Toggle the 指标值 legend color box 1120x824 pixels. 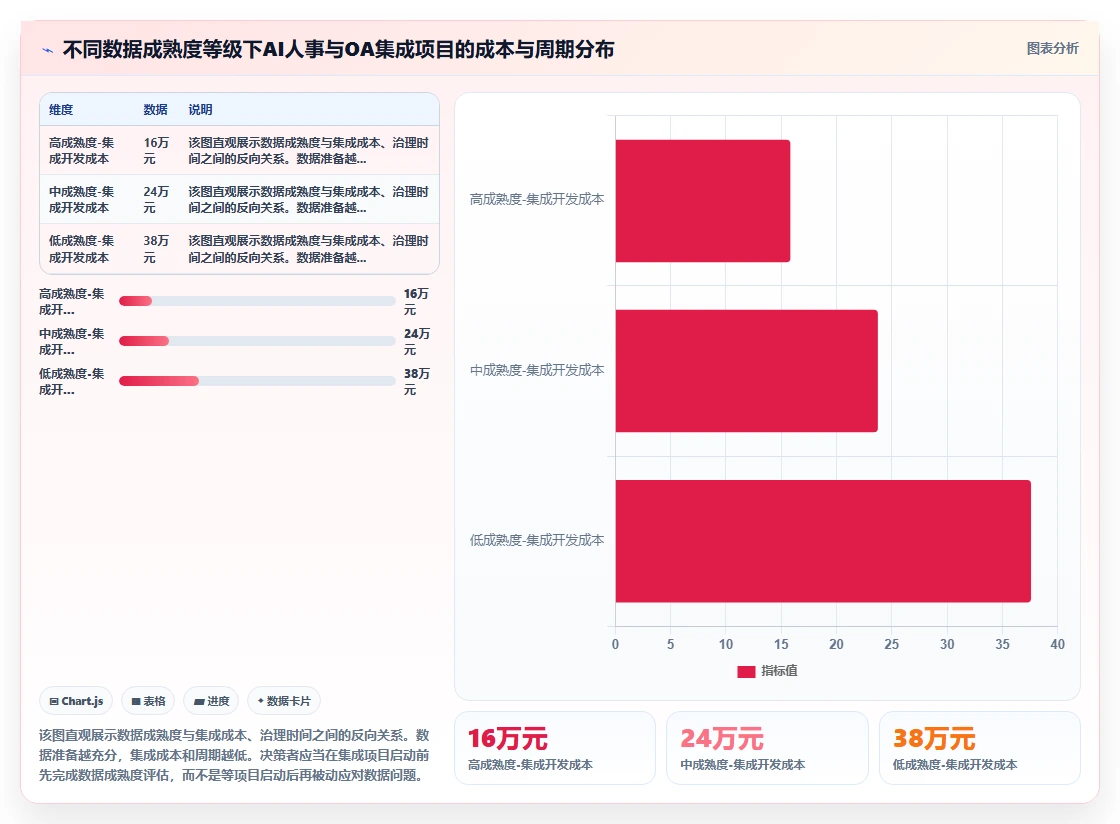pyautogui.click(x=746, y=671)
